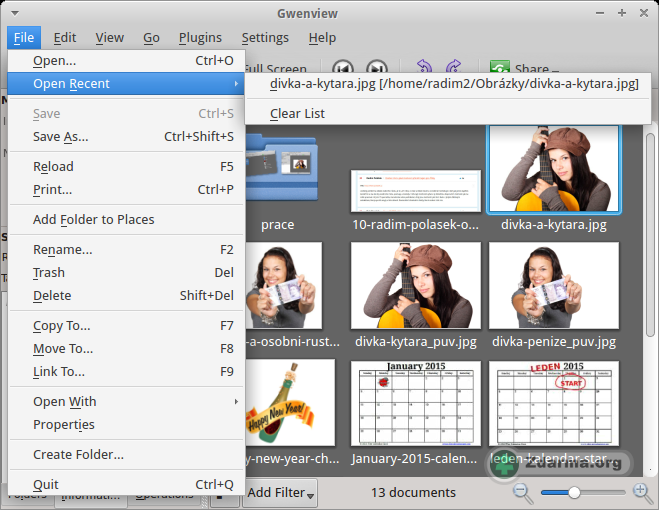This screenshot has width=659, height=510.
Task: Select the January-2015-calen... thumbnail
Action: [416, 403]
